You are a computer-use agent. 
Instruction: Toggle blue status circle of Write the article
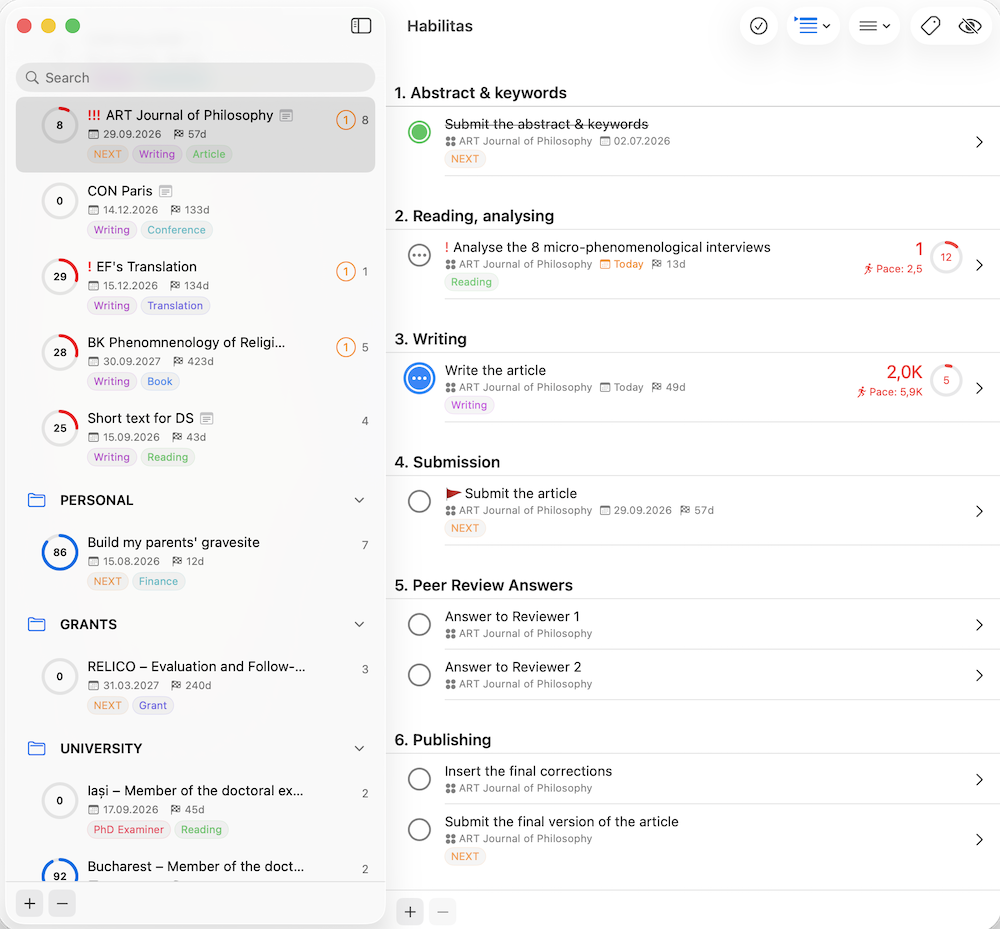(x=419, y=378)
